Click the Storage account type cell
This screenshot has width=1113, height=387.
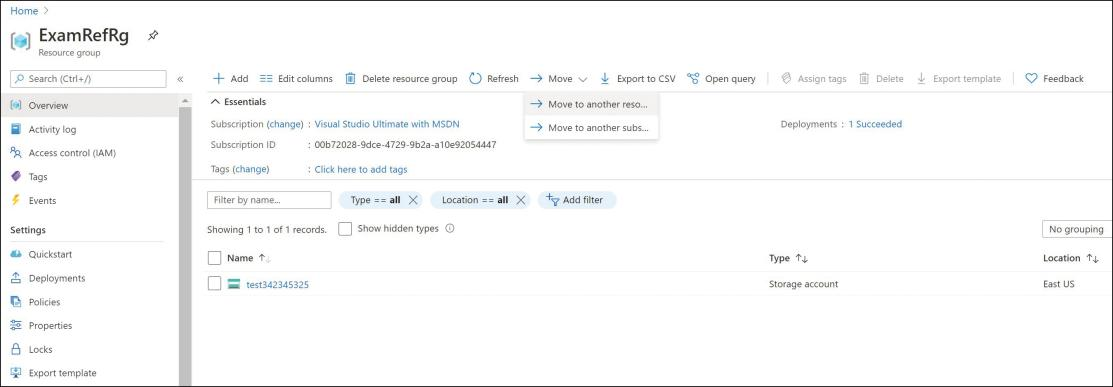pyautogui.click(x=804, y=284)
